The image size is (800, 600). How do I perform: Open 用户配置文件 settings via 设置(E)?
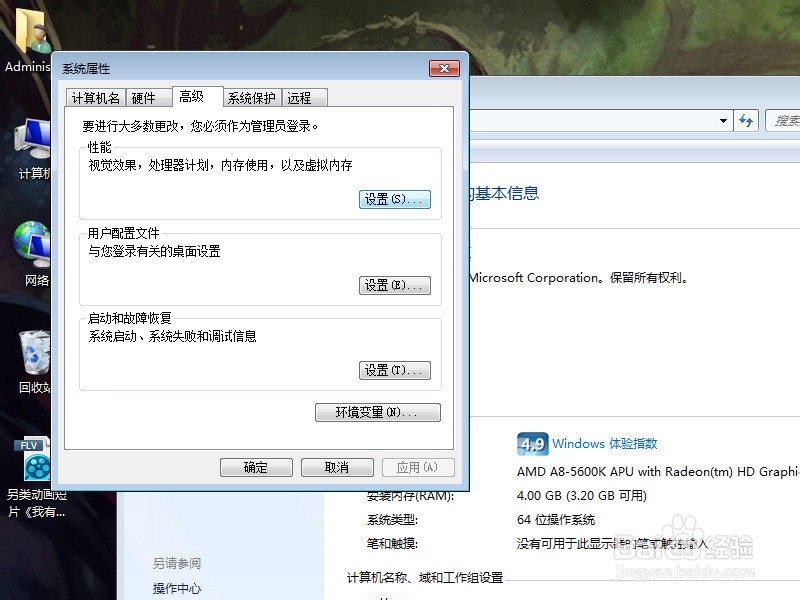coord(393,284)
